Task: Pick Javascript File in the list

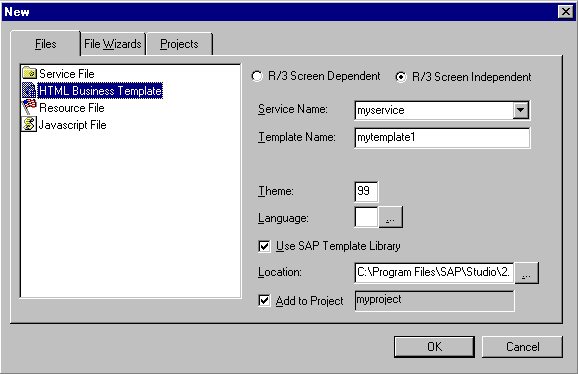Action: pos(73,125)
